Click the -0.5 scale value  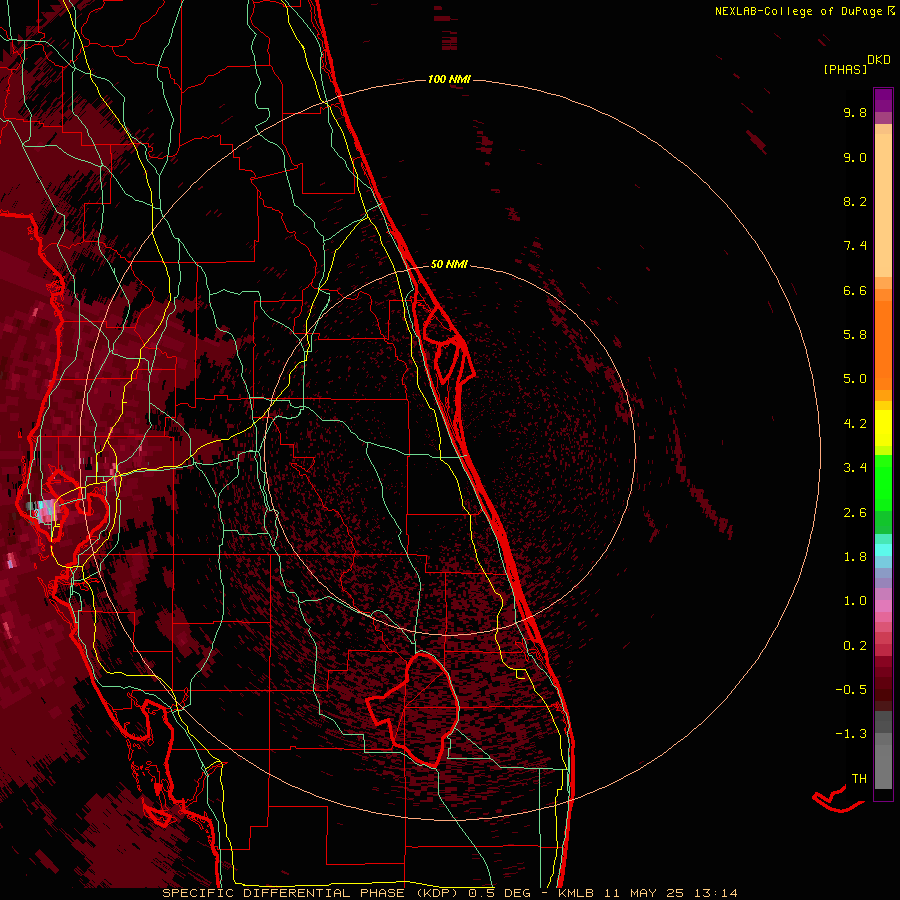click(851, 690)
